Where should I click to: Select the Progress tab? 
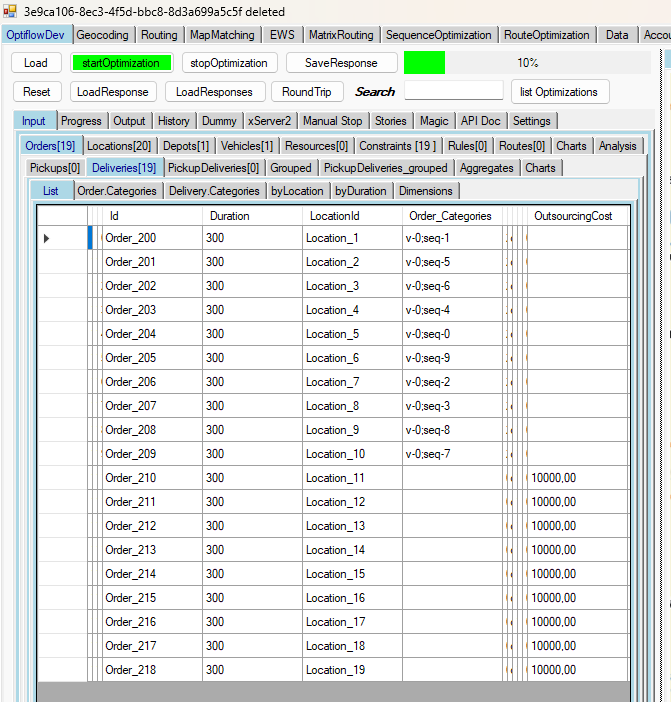(81, 121)
